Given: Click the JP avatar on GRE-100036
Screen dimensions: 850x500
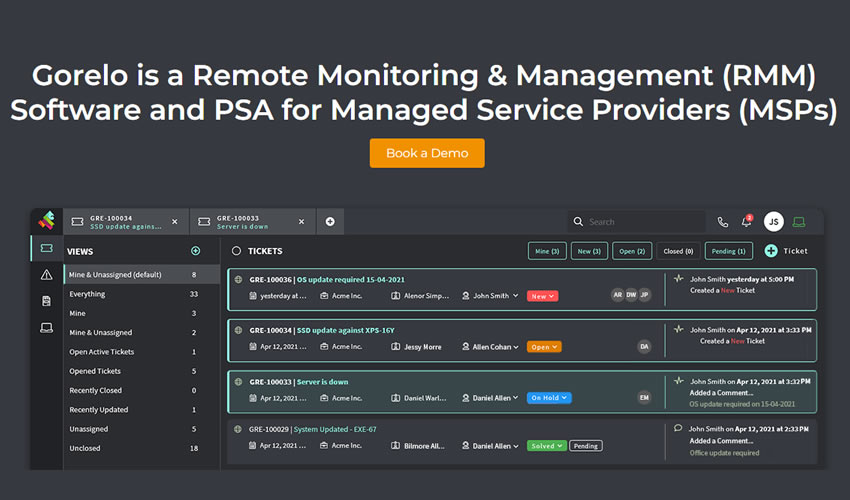Looking at the screenshot, I should coord(644,295).
